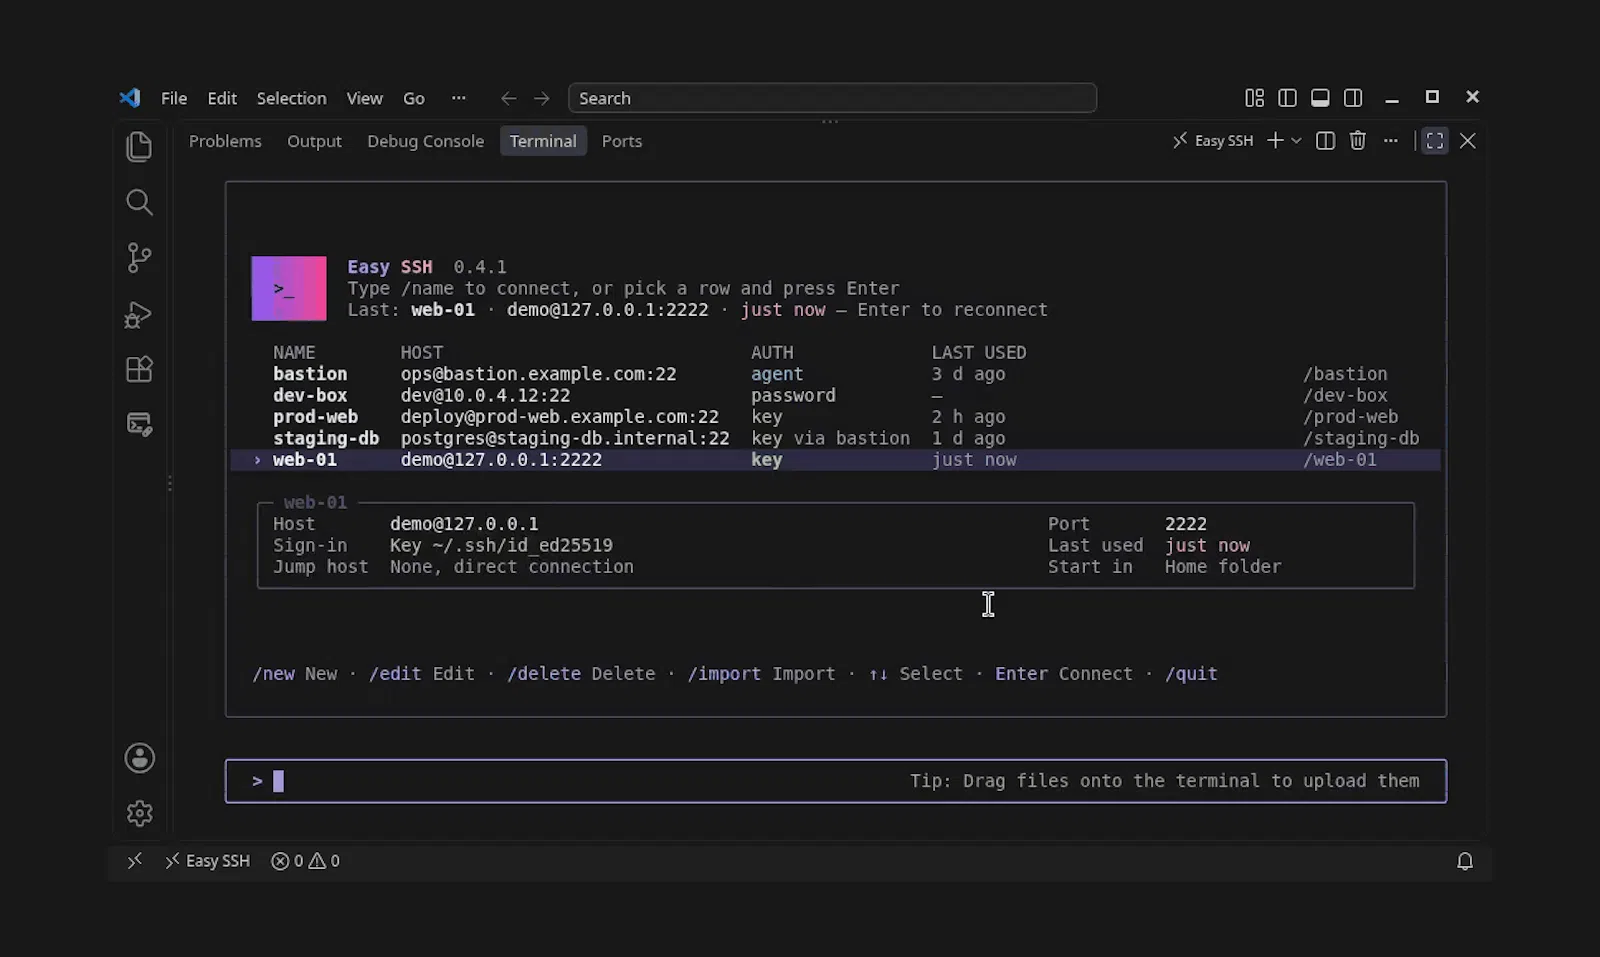Toggle the bottom panel visibility
This screenshot has width=1600, height=957.
1320,98
